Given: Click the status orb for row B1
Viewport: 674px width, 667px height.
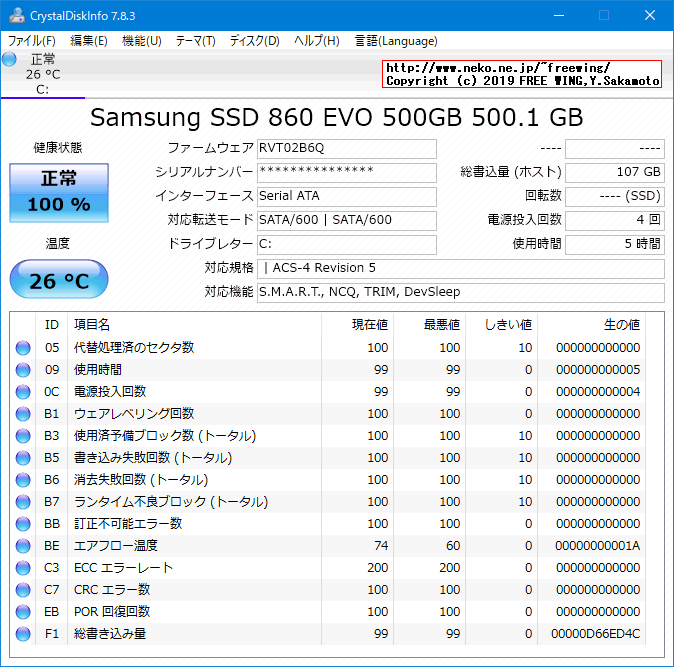Looking at the screenshot, I should pos(23,414).
